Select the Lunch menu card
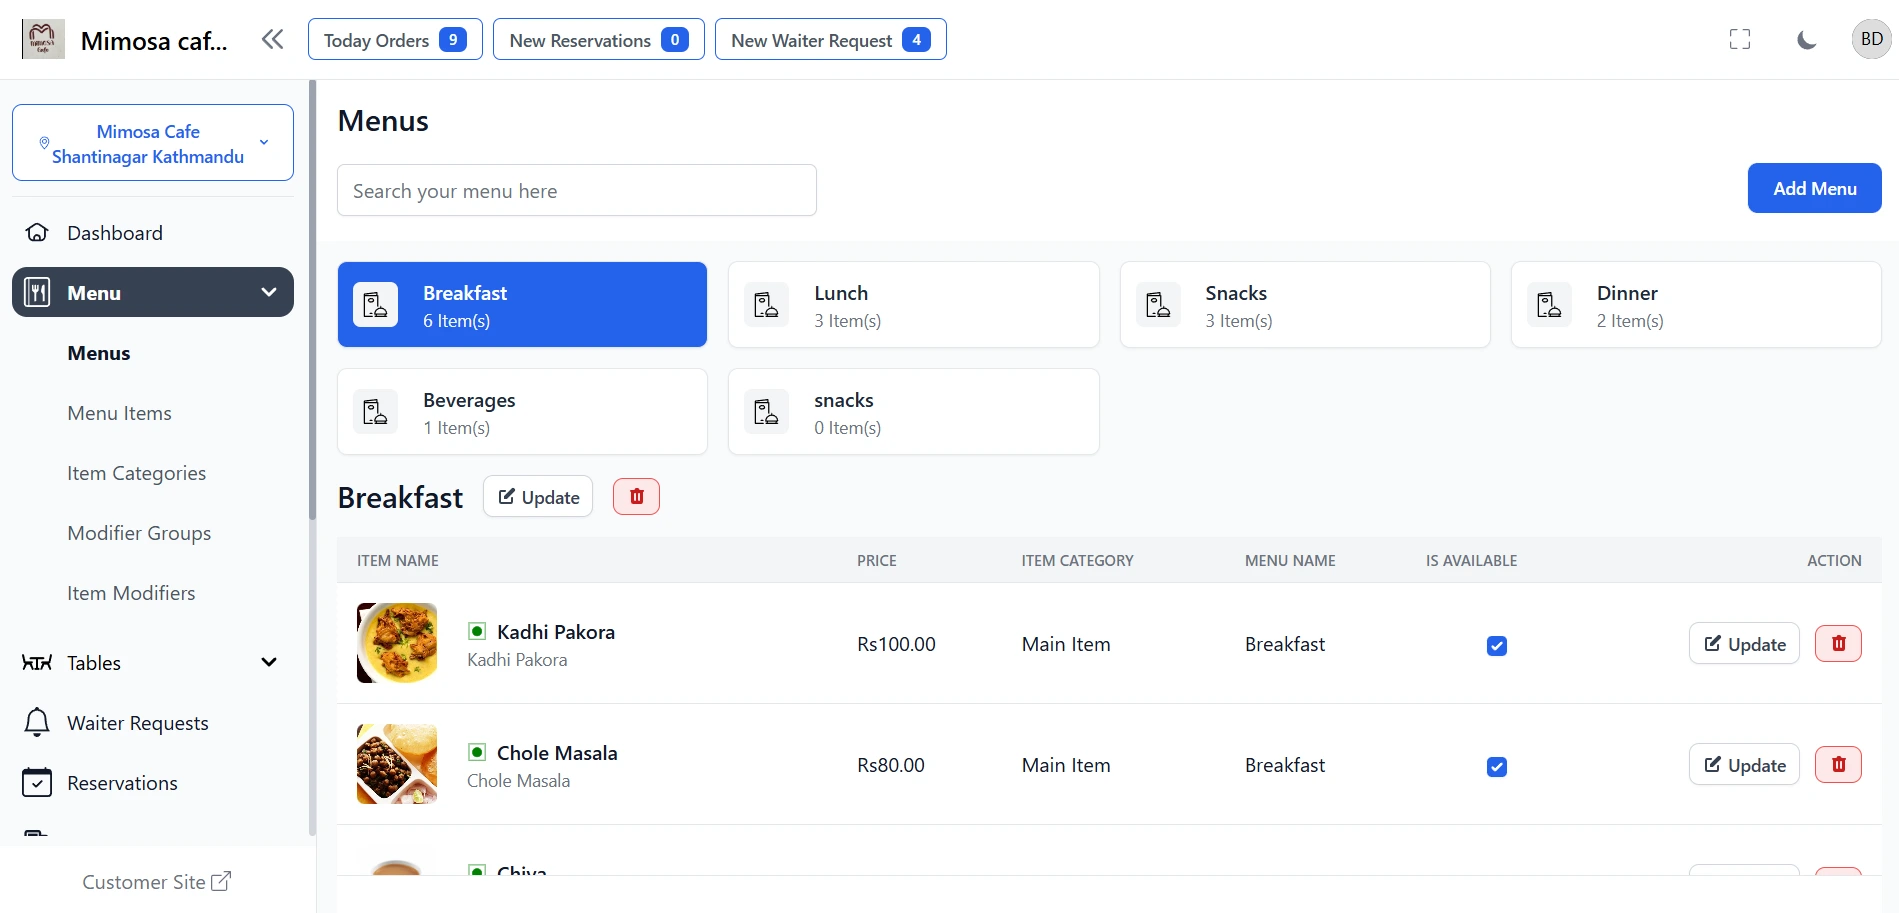Image resolution: width=1899 pixels, height=913 pixels. 913,305
